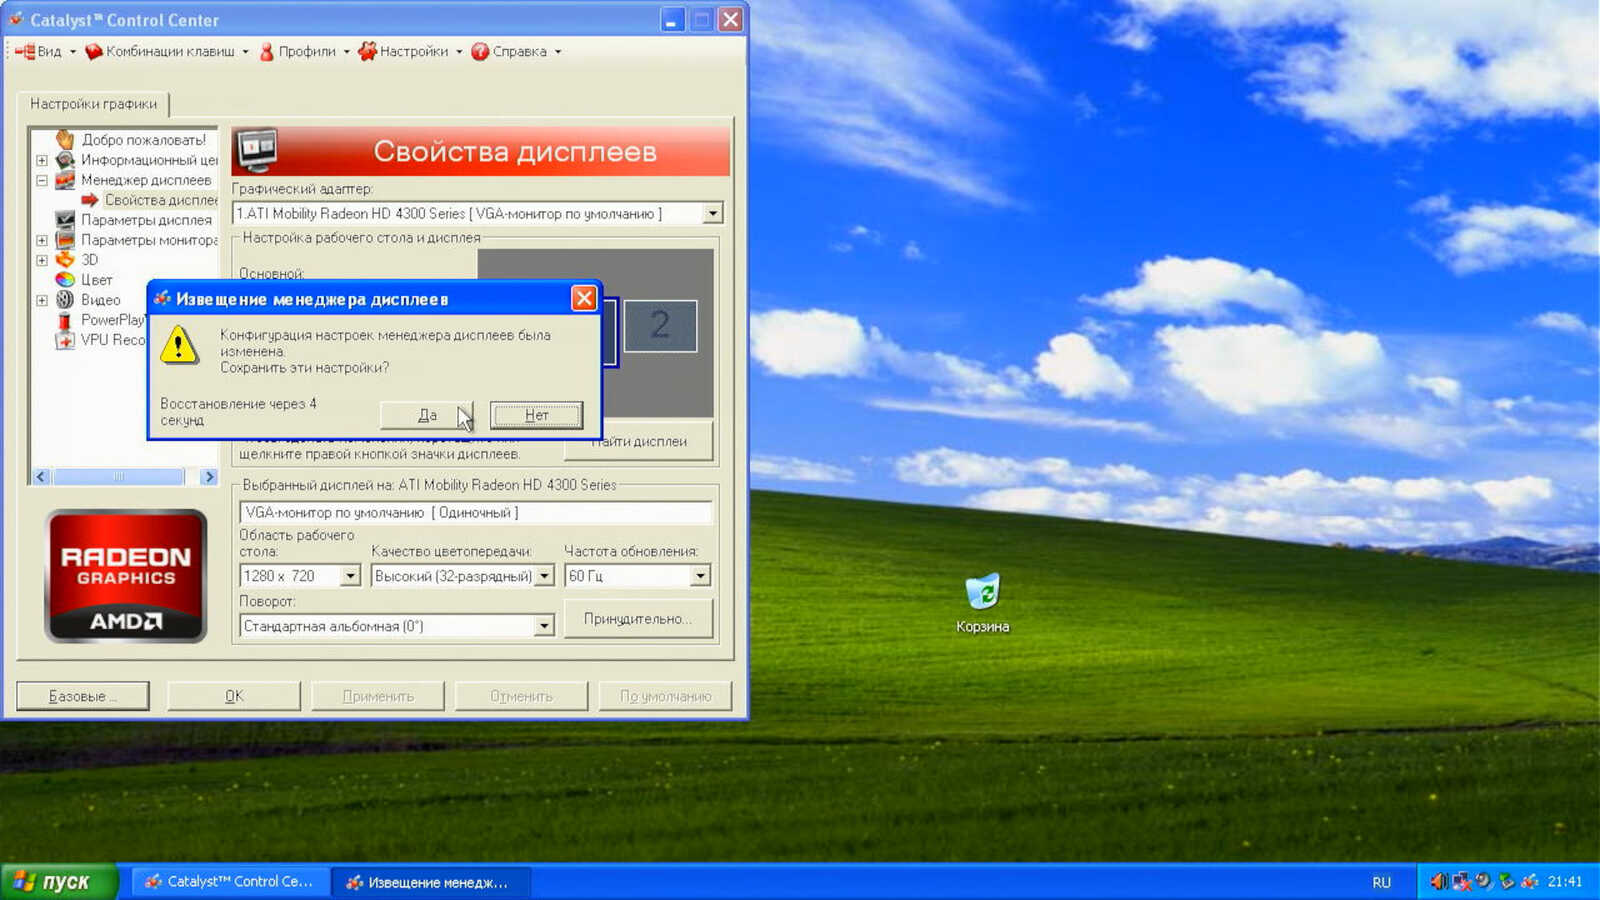
Task: Click the Применить button
Action: pos(378,696)
